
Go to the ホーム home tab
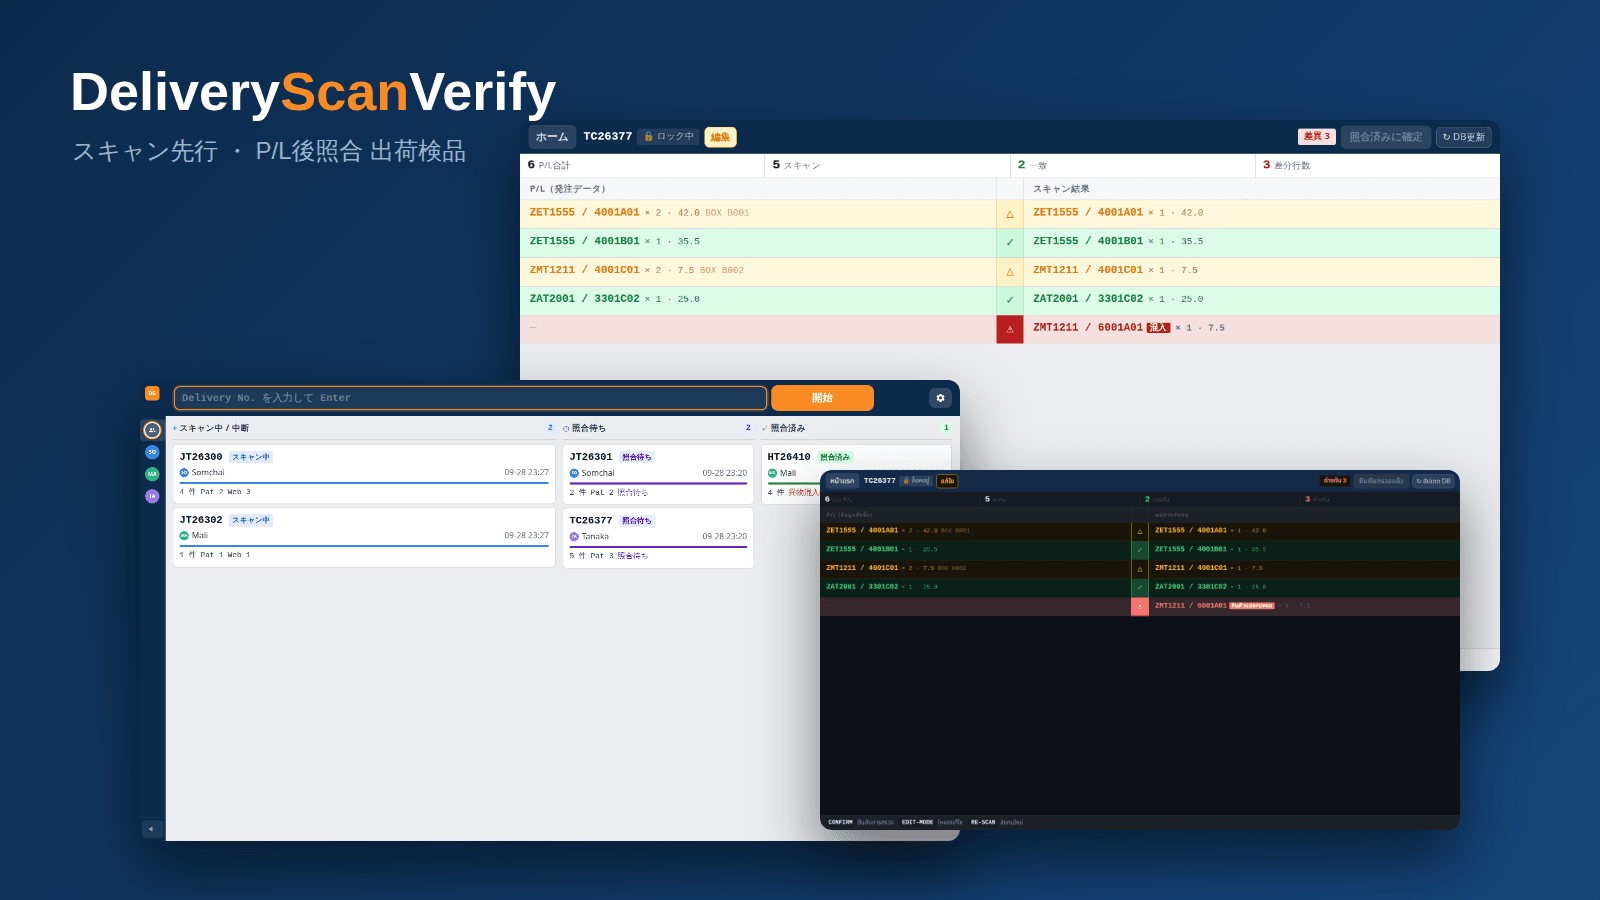[x=552, y=137]
